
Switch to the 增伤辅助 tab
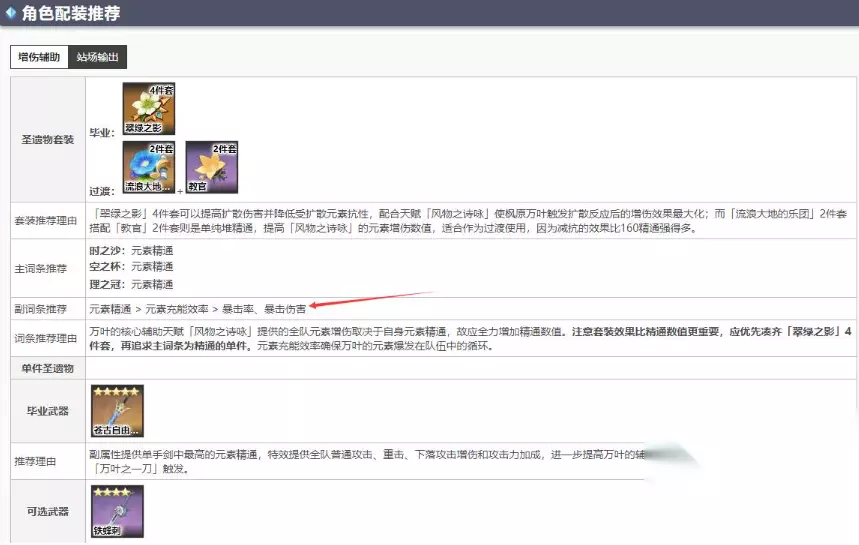point(39,57)
